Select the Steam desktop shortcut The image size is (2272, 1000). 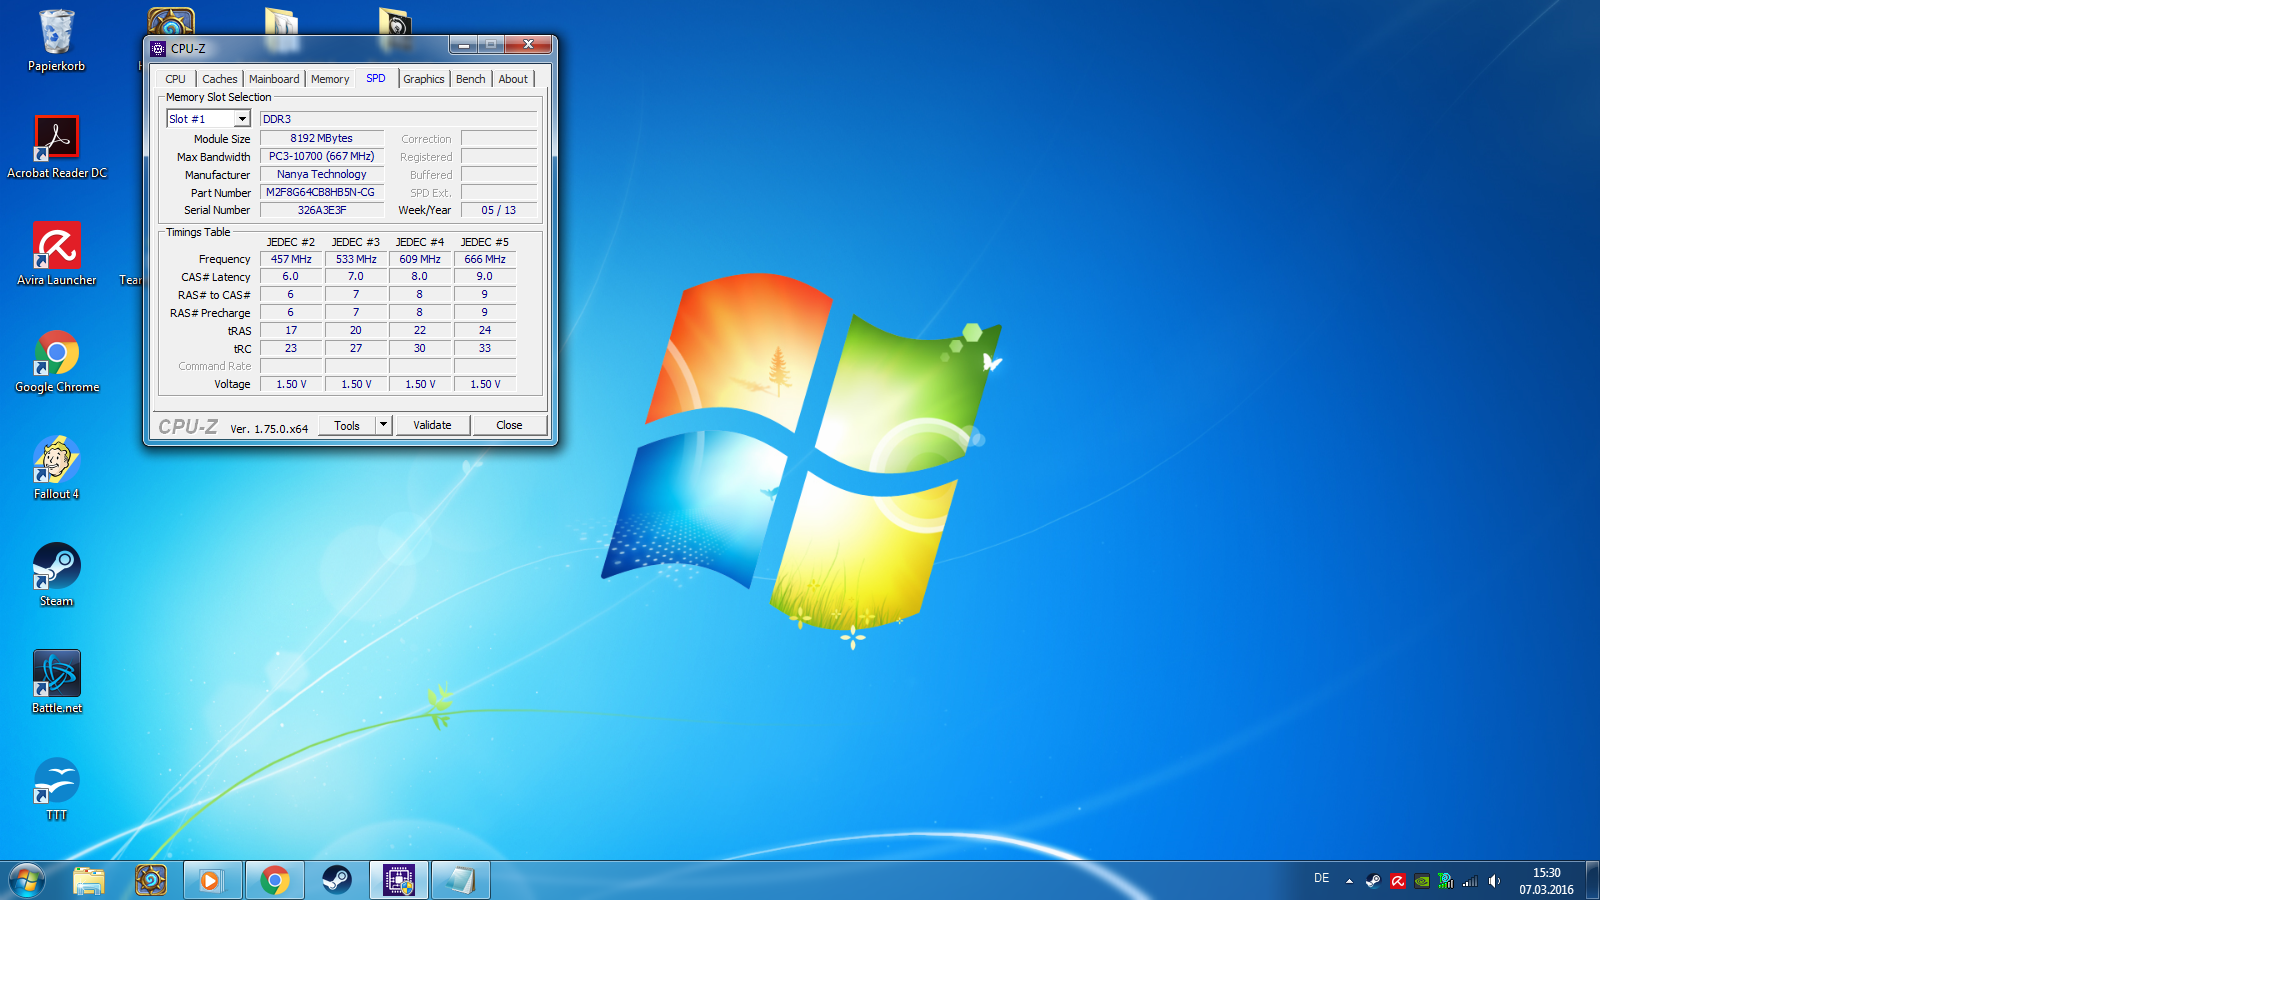56,575
